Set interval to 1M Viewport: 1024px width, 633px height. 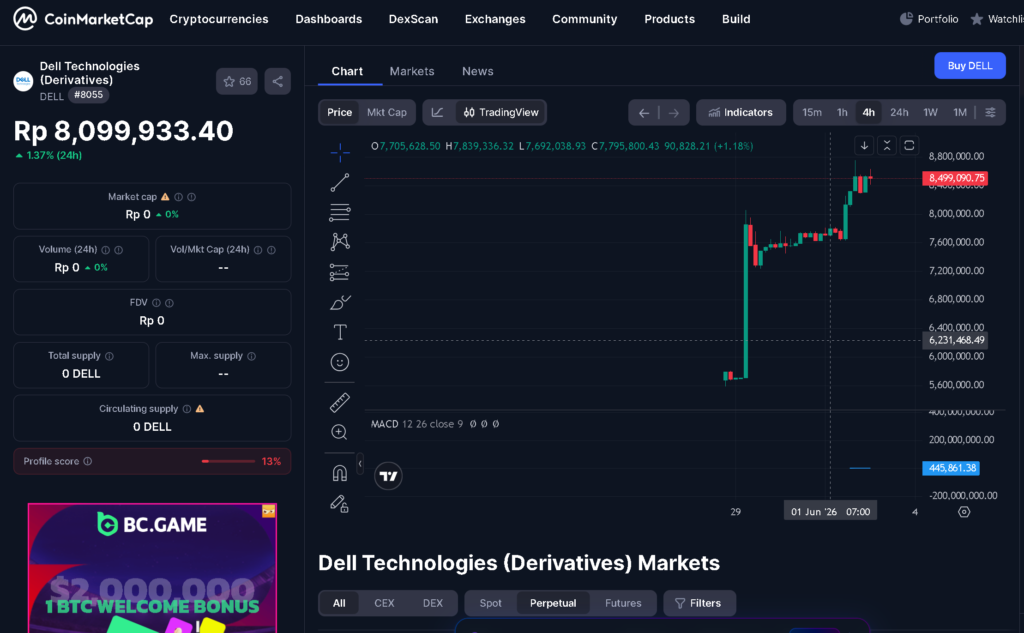click(x=959, y=112)
